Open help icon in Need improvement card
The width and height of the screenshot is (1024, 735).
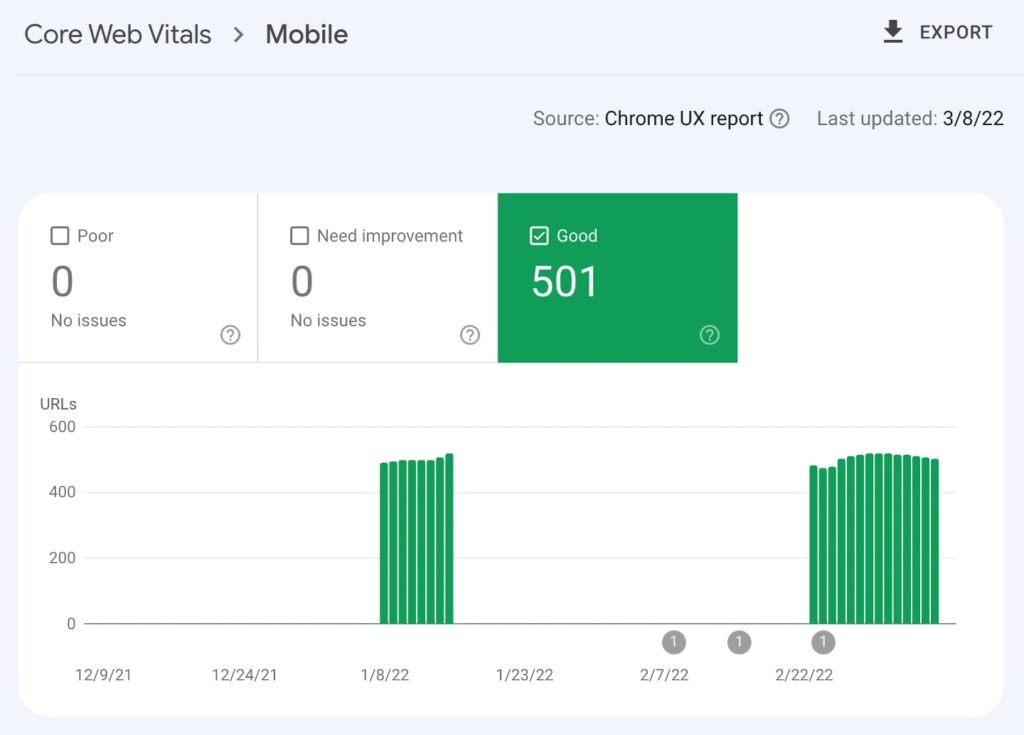(x=470, y=335)
